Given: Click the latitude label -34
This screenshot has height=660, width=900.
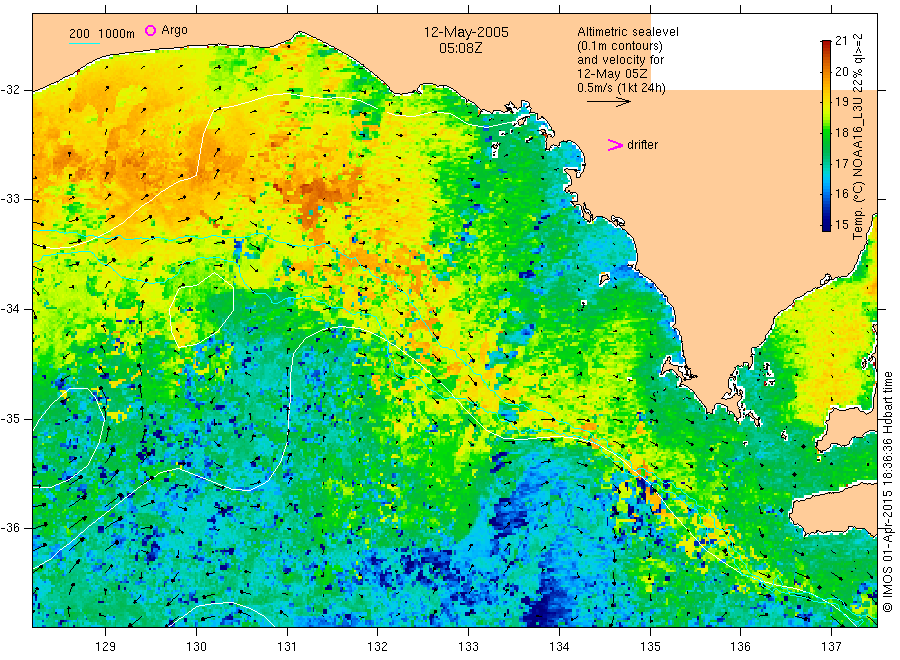Looking at the screenshot, I should click(10, 309).
